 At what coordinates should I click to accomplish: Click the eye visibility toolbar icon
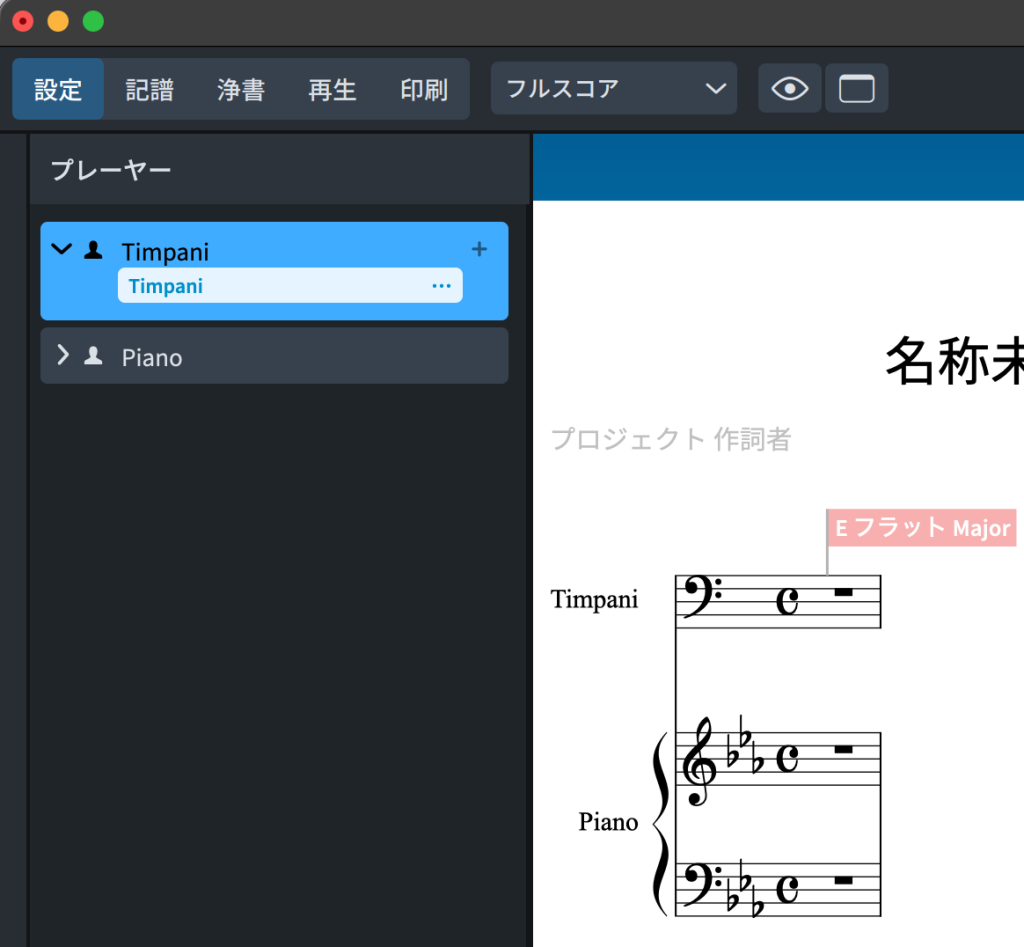pyautogui.click(x=789, y=89)
